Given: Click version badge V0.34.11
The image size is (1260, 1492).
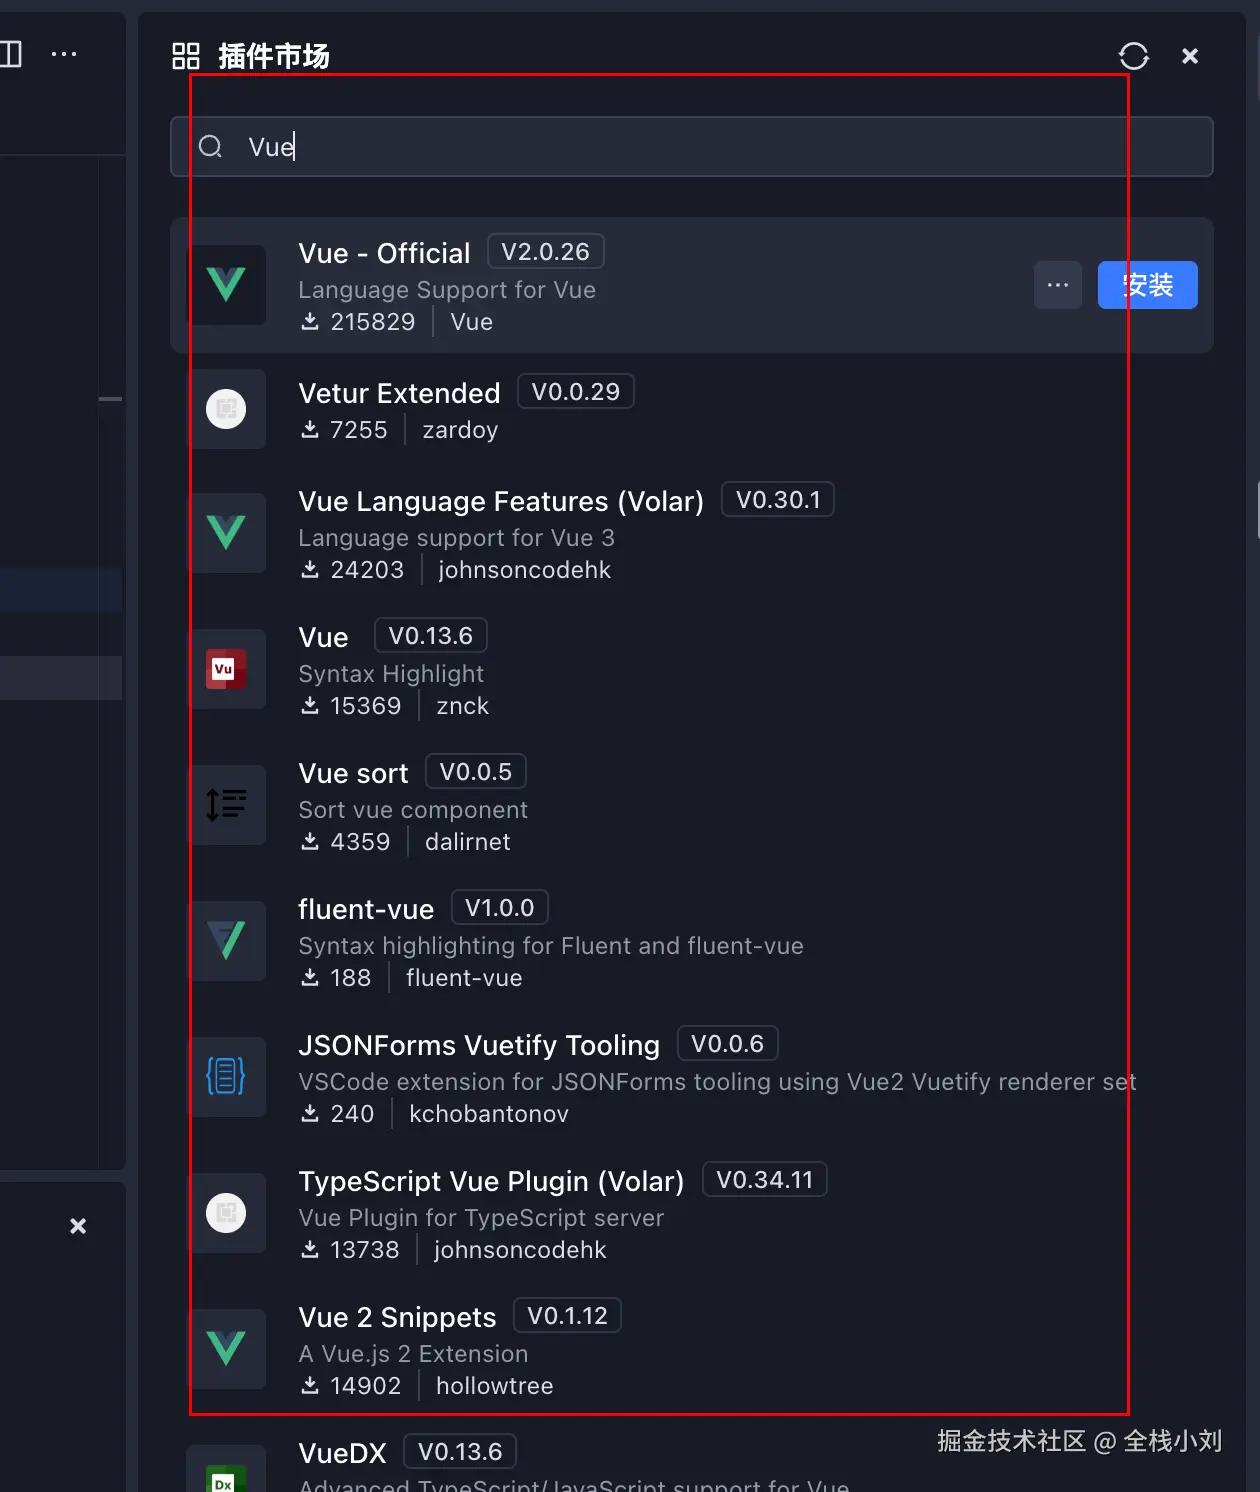Looking at the screenshot, I should (x=765, y=1180).
